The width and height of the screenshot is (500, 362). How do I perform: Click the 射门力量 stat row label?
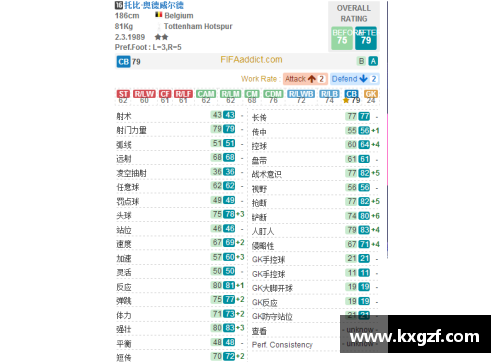point(131,130)
